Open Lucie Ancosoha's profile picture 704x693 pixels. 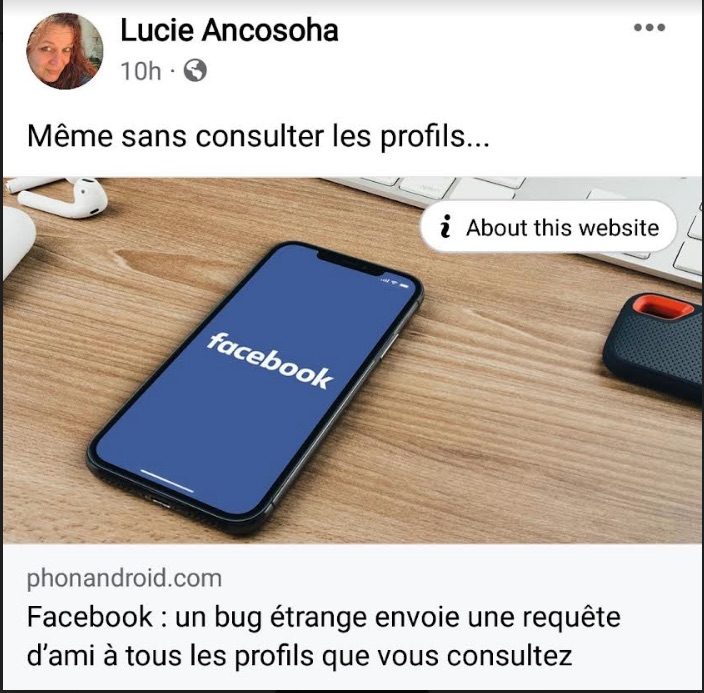tap(65, 51)
